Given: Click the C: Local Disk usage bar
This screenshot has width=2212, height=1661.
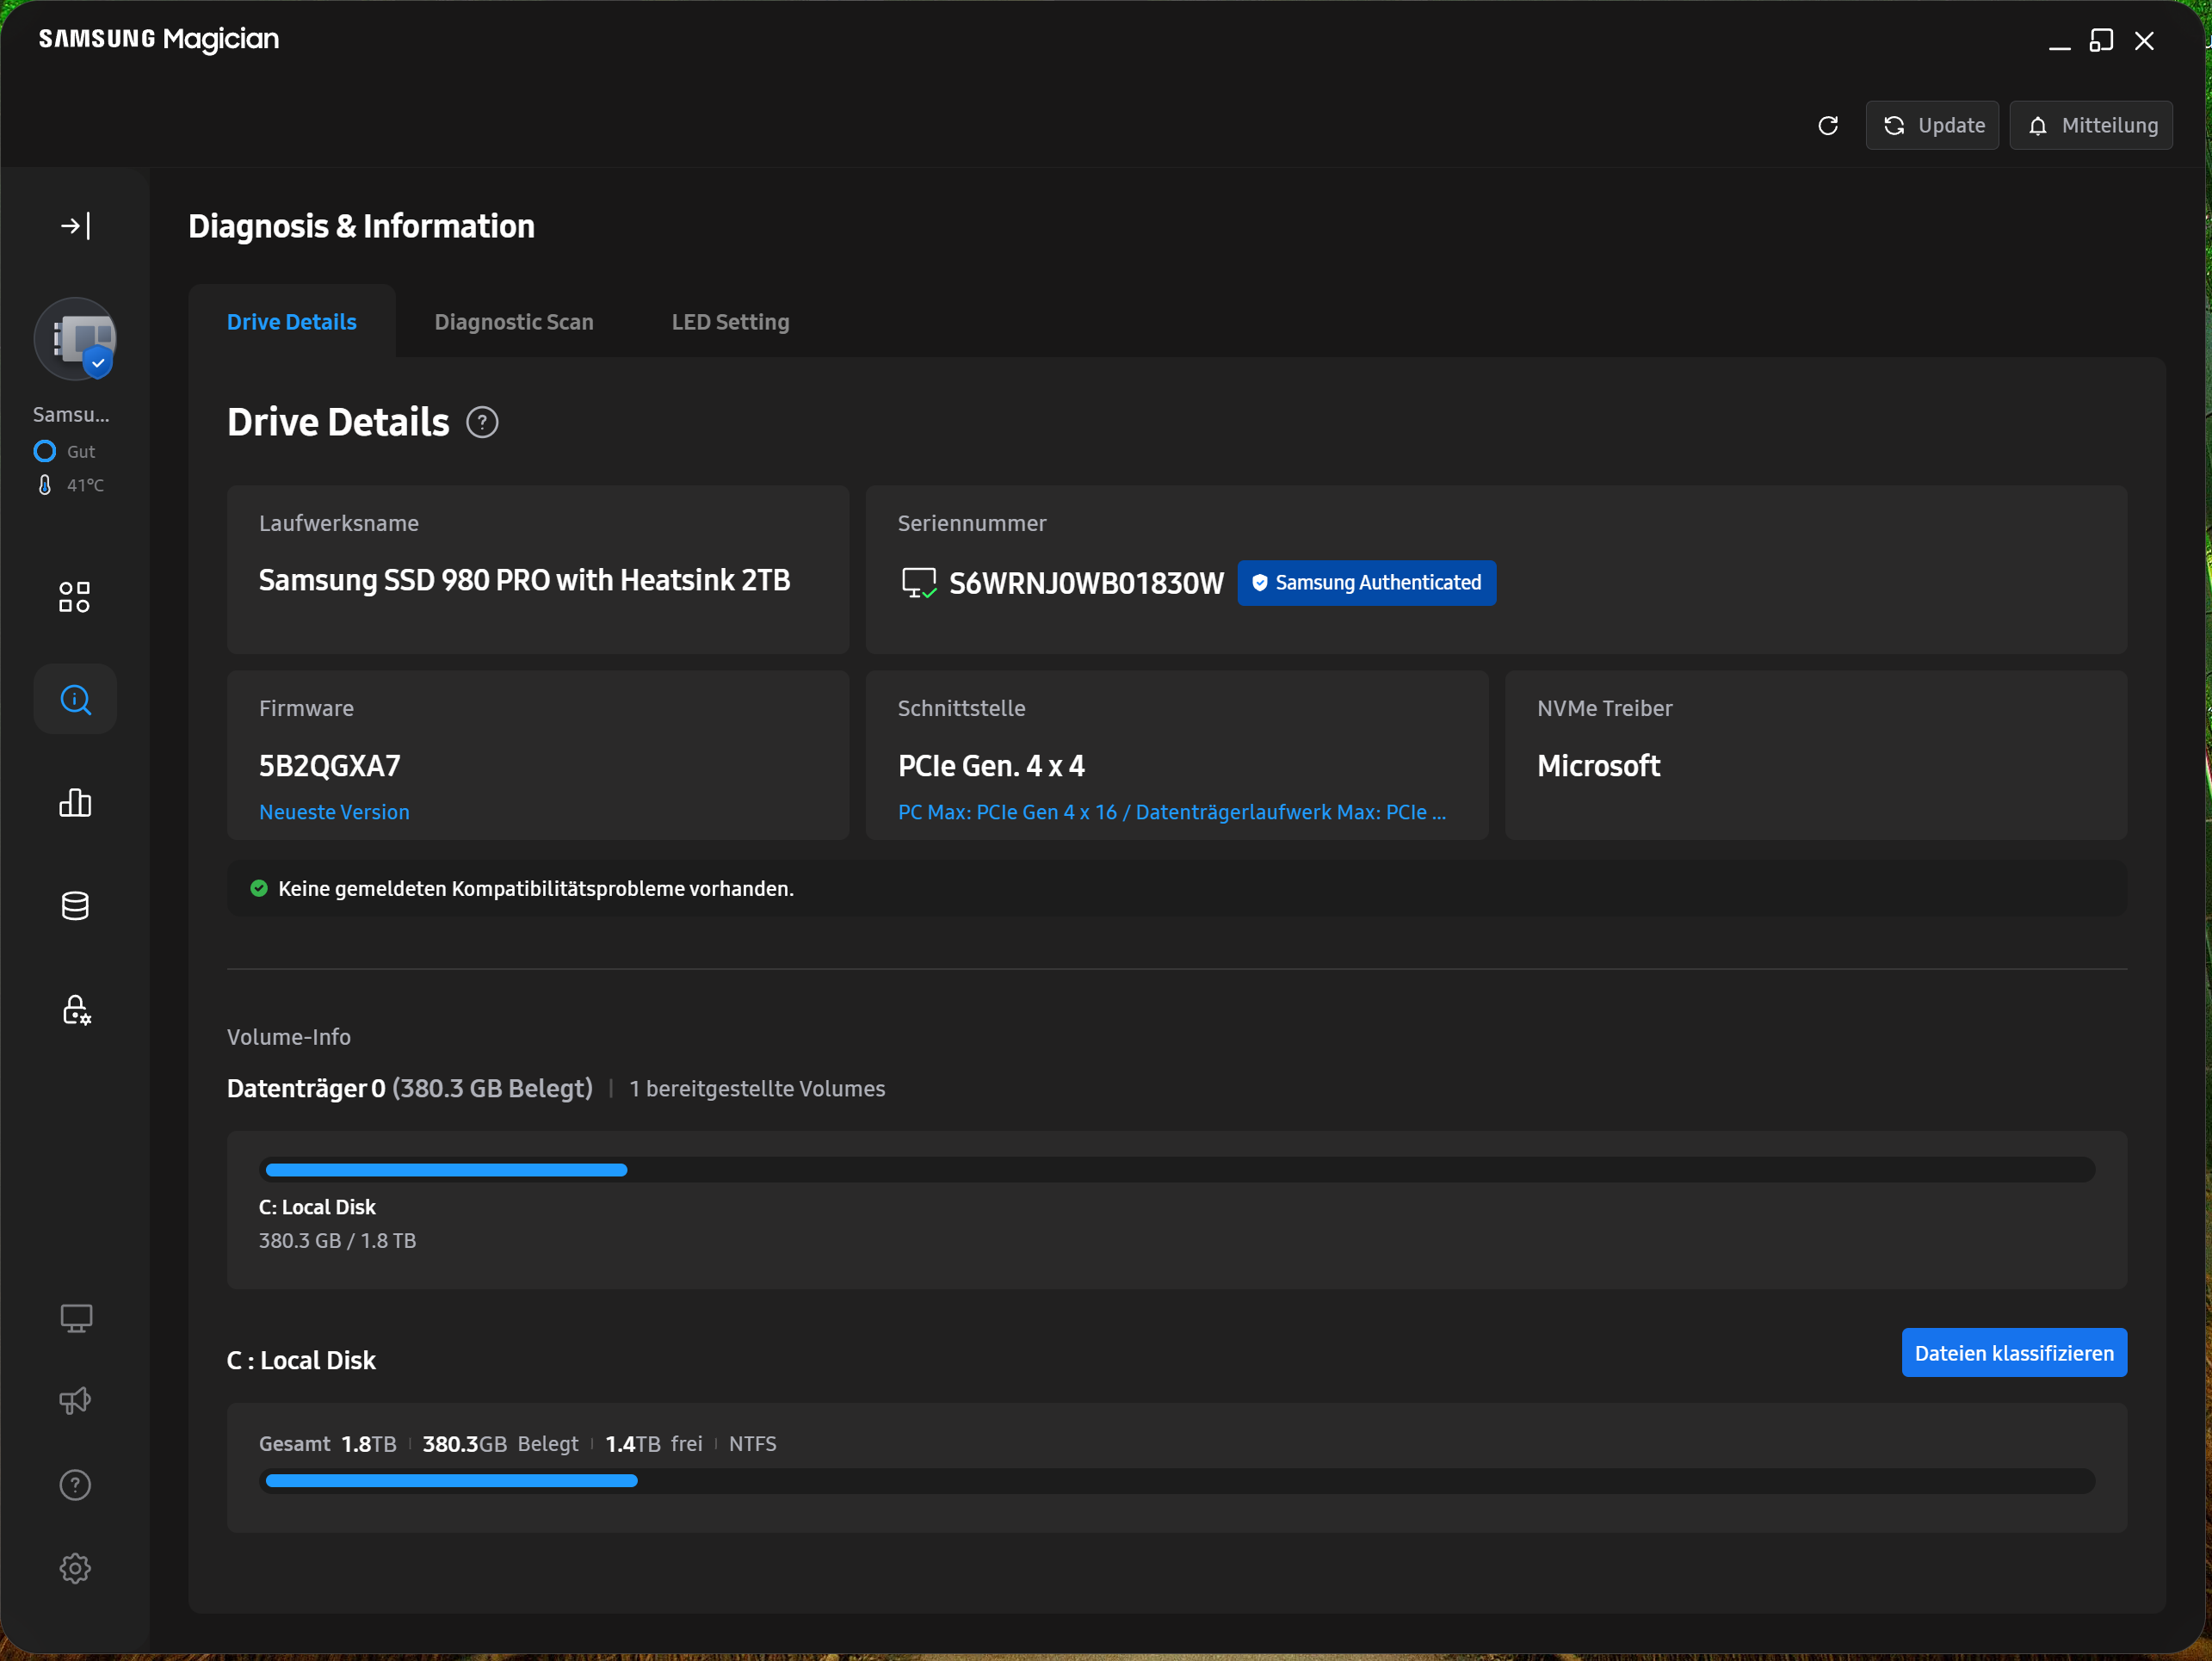Looking at the screenshot, I should coord(1176,1170).
